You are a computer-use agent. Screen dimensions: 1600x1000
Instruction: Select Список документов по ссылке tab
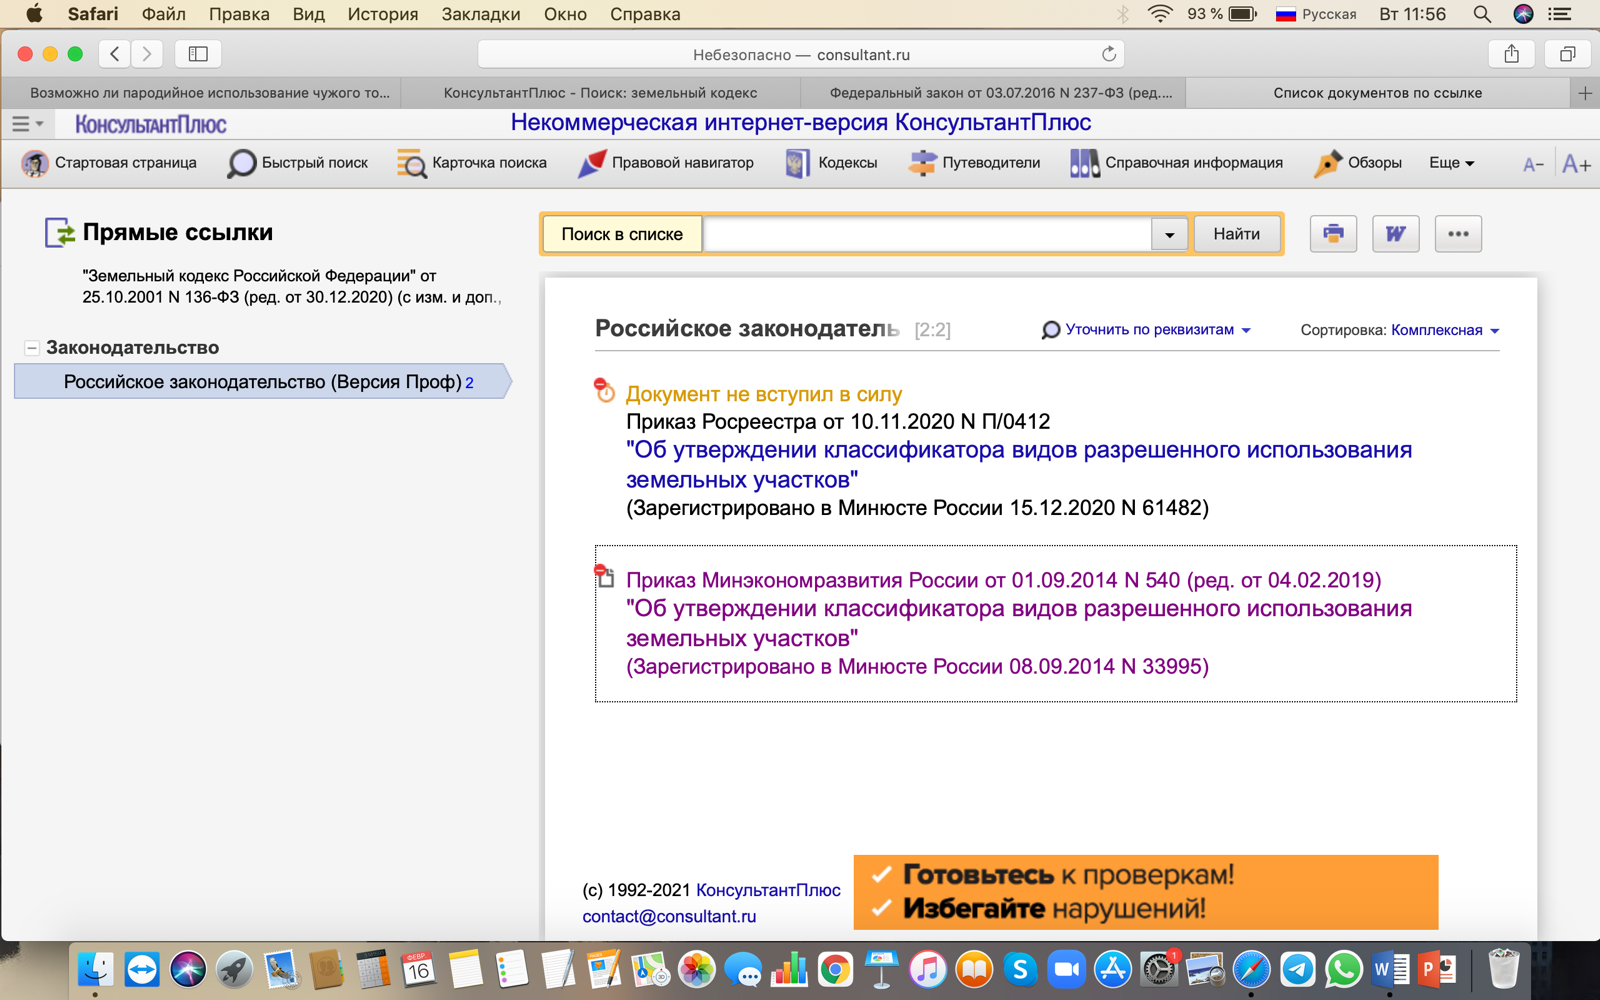[1378, 93]
